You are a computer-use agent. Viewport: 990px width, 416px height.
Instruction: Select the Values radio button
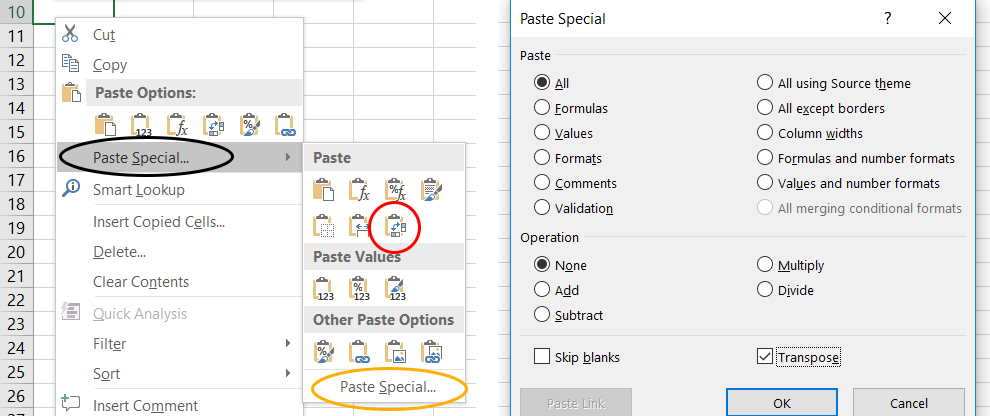(542, 133)
